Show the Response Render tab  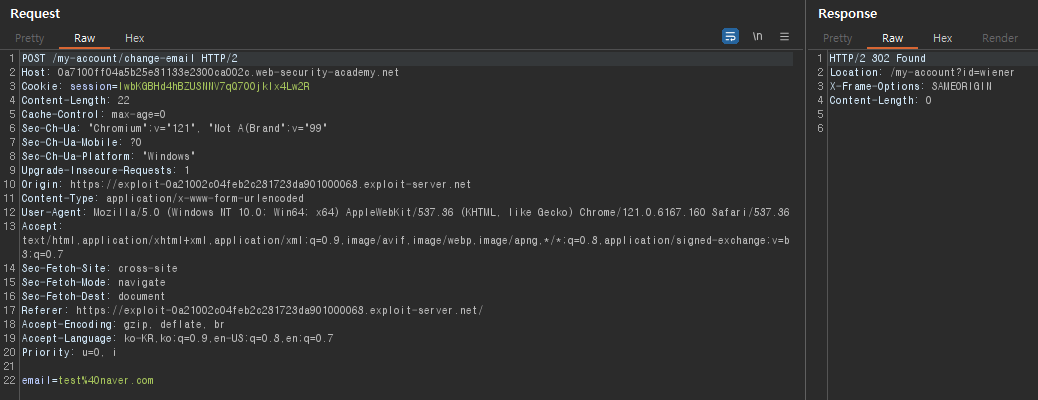pyautogui.click(x=1000, y=38)
